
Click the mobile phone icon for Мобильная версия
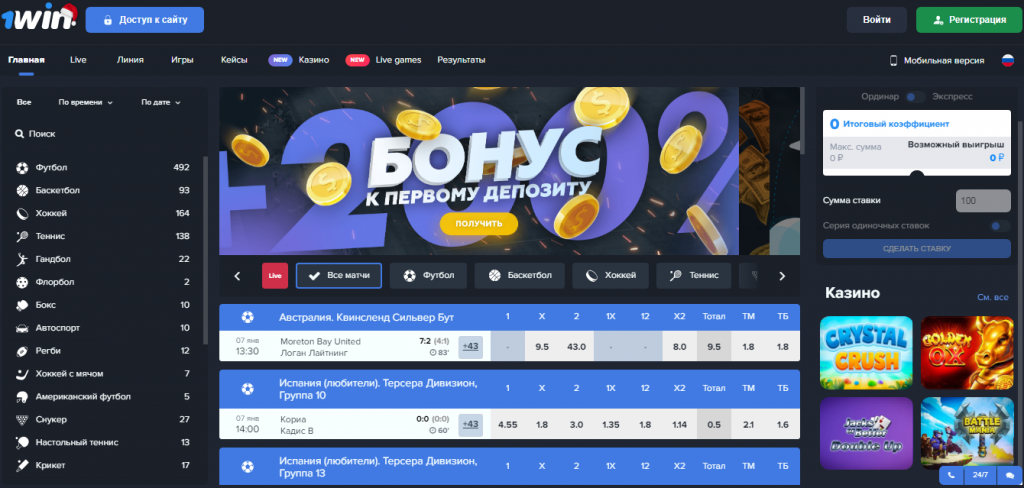pos(893,60)
